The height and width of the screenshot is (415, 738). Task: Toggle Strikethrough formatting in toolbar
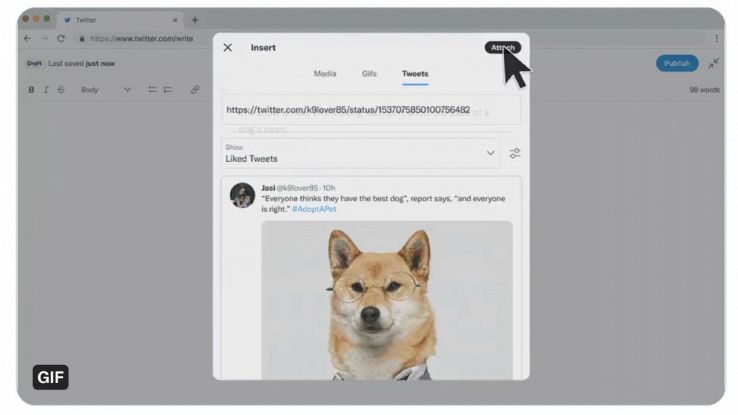tap(61, 89)
